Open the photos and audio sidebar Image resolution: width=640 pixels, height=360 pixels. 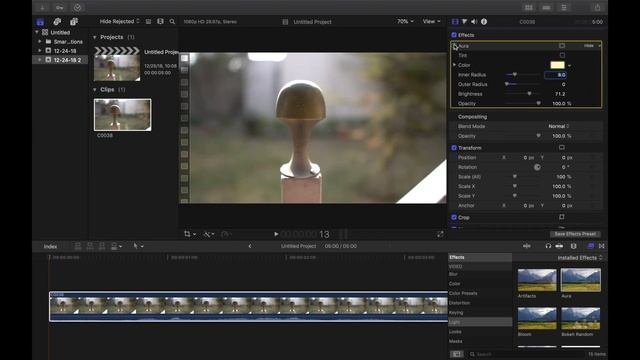pyautogui.click(x=57, y=22)
